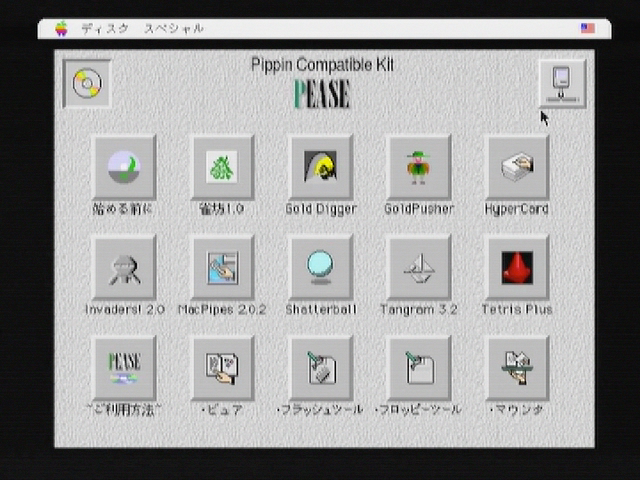Launch the フロッピーツール floppy tool icon
This screenshot has width=640, height=480.
[419, 368]
